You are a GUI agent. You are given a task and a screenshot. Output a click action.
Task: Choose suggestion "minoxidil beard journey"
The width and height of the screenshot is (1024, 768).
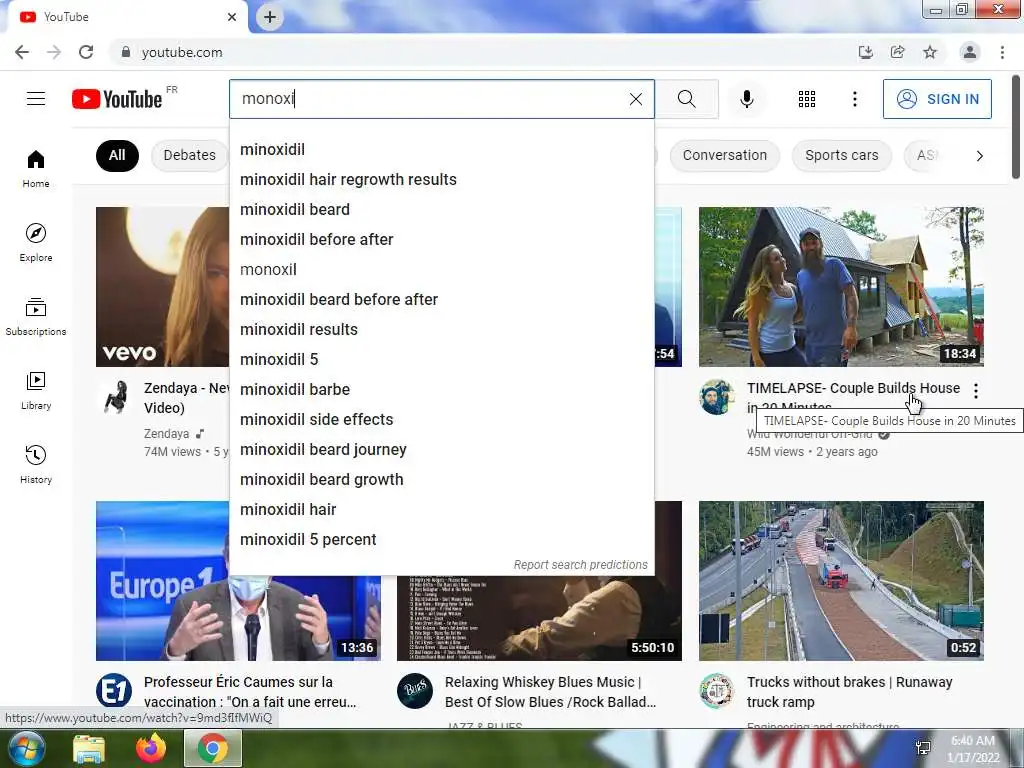pos(441,450)
